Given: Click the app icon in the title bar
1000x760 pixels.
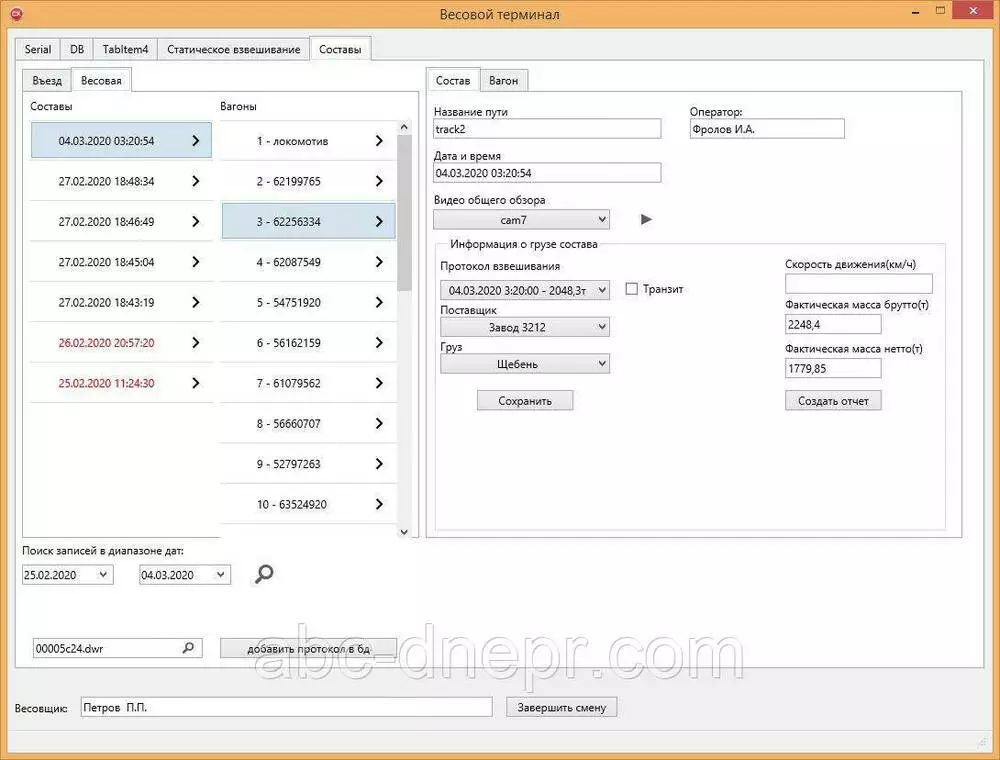Looking at the screenshot, I should coord(16,14).
